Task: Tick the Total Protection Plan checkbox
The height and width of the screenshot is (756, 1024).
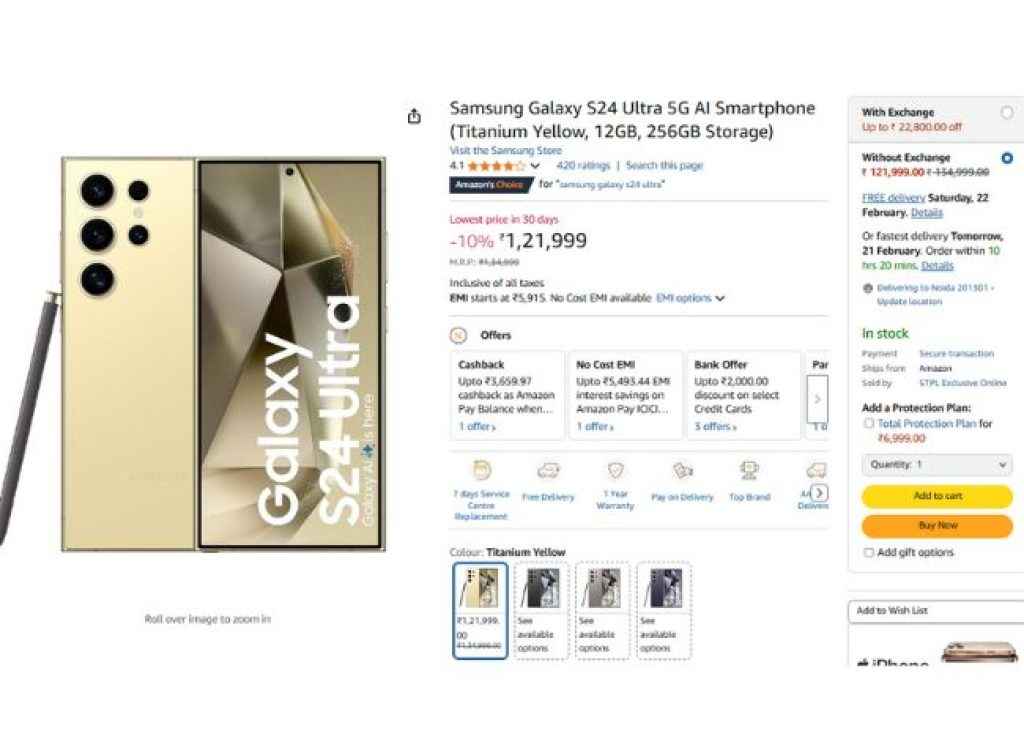Action: [x=868, y=424]
